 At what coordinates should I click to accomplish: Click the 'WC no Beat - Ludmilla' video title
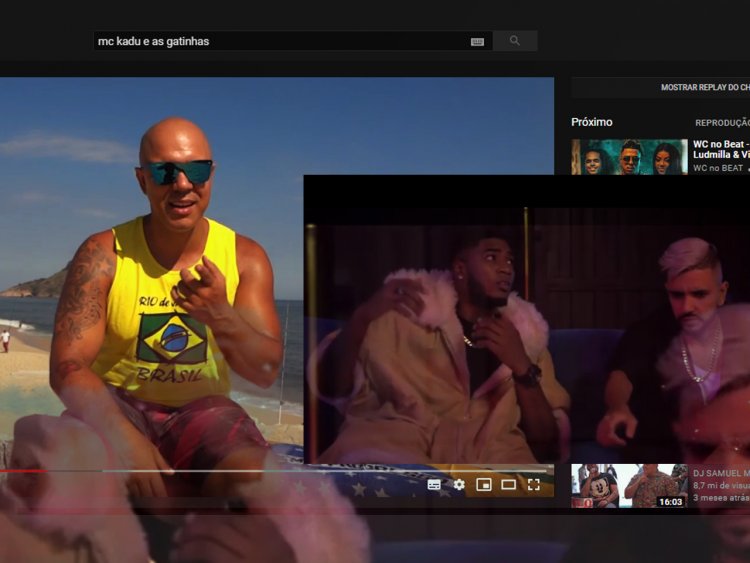[x=720, y=149]
